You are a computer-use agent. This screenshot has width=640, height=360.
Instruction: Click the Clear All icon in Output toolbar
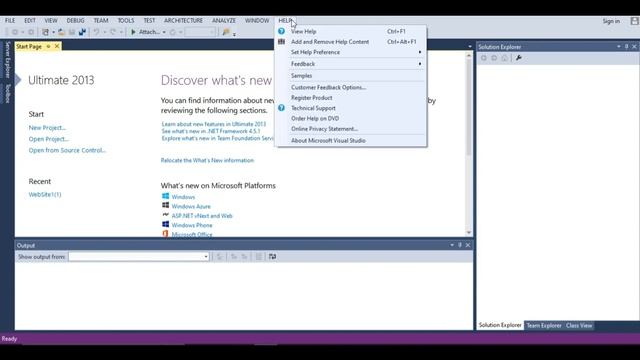pyautogui.click(x=258, y=256)
